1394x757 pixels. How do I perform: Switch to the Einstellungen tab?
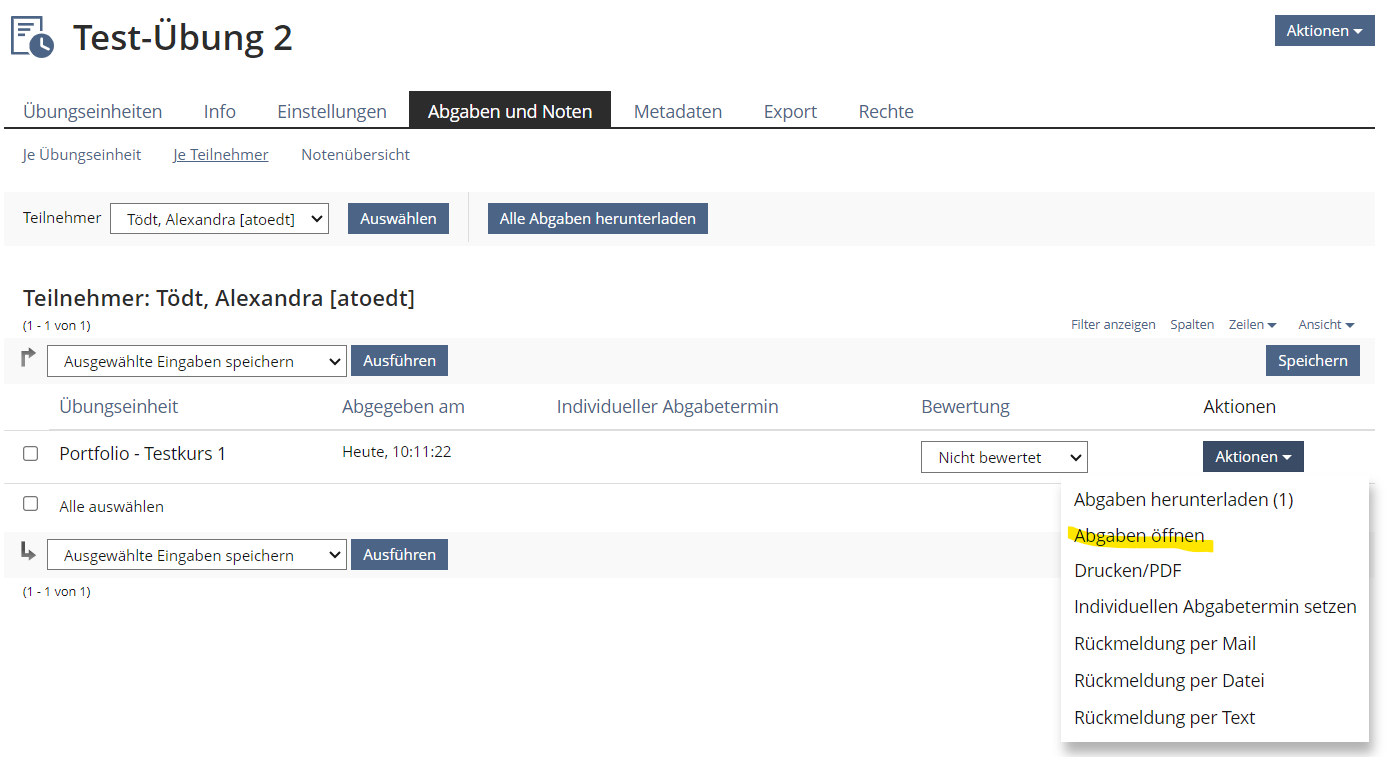[x=331, y=111]
